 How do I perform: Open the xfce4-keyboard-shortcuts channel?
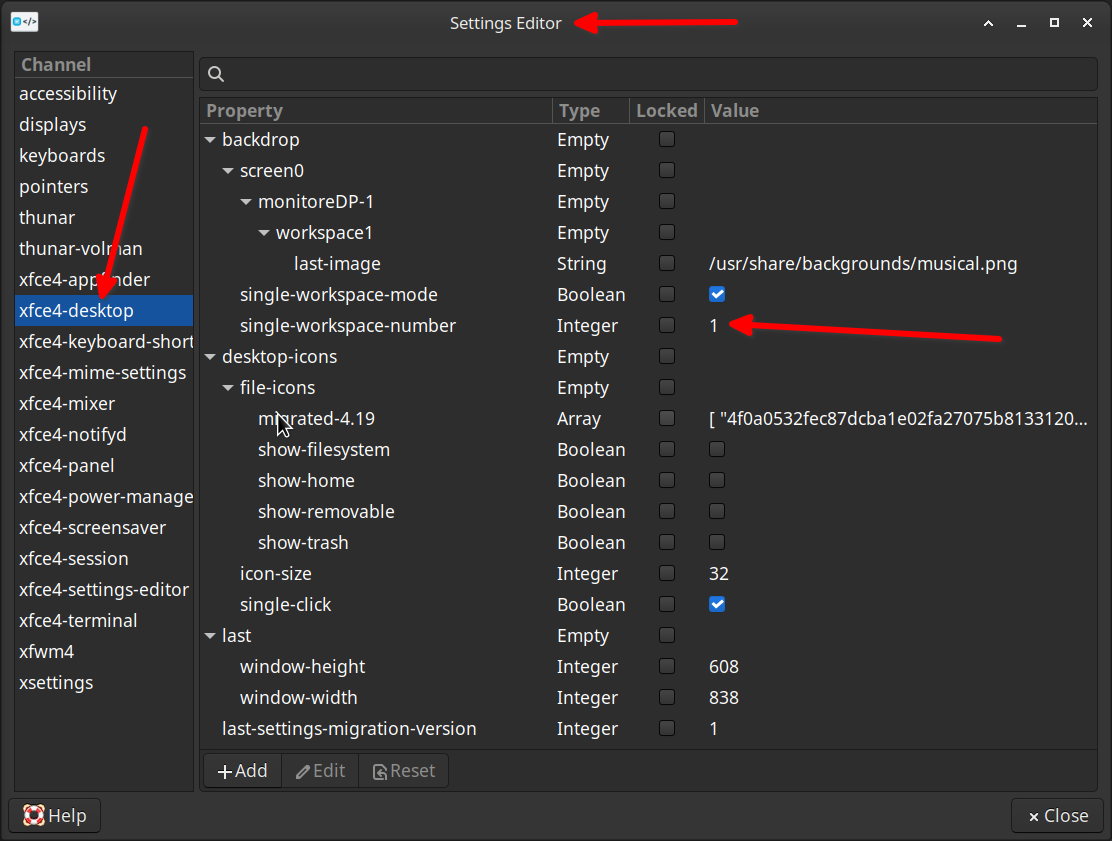104,342
